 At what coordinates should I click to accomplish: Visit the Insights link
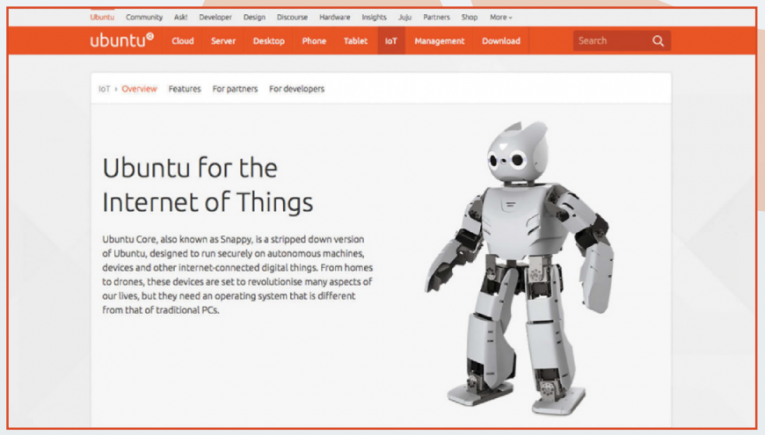pos(374,17)
